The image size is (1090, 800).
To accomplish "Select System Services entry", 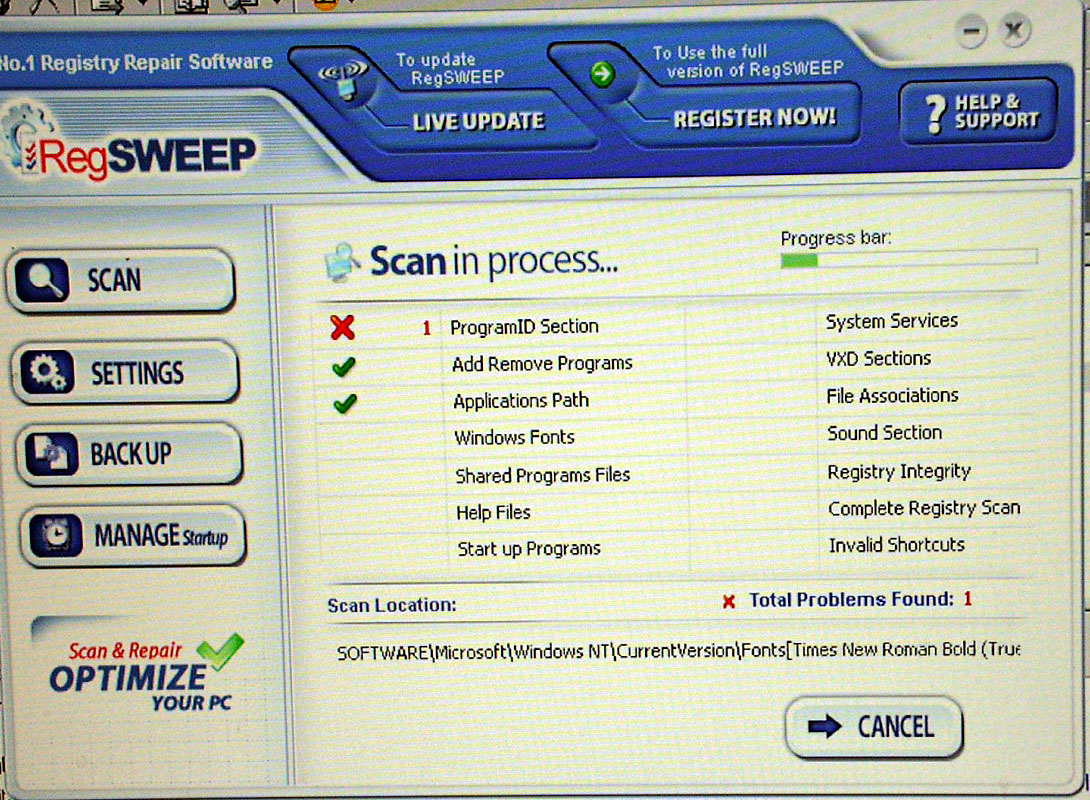I will [x=892, y=321].
